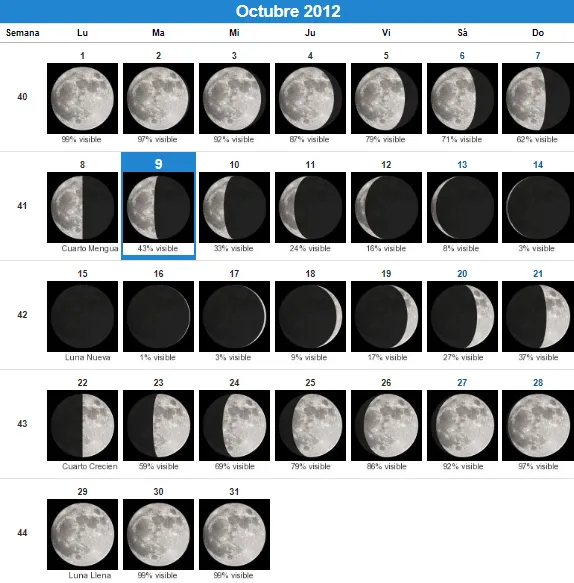Select the moon image for day 31
The width and height of the screenshot is (574, 583).
[234, 534]
